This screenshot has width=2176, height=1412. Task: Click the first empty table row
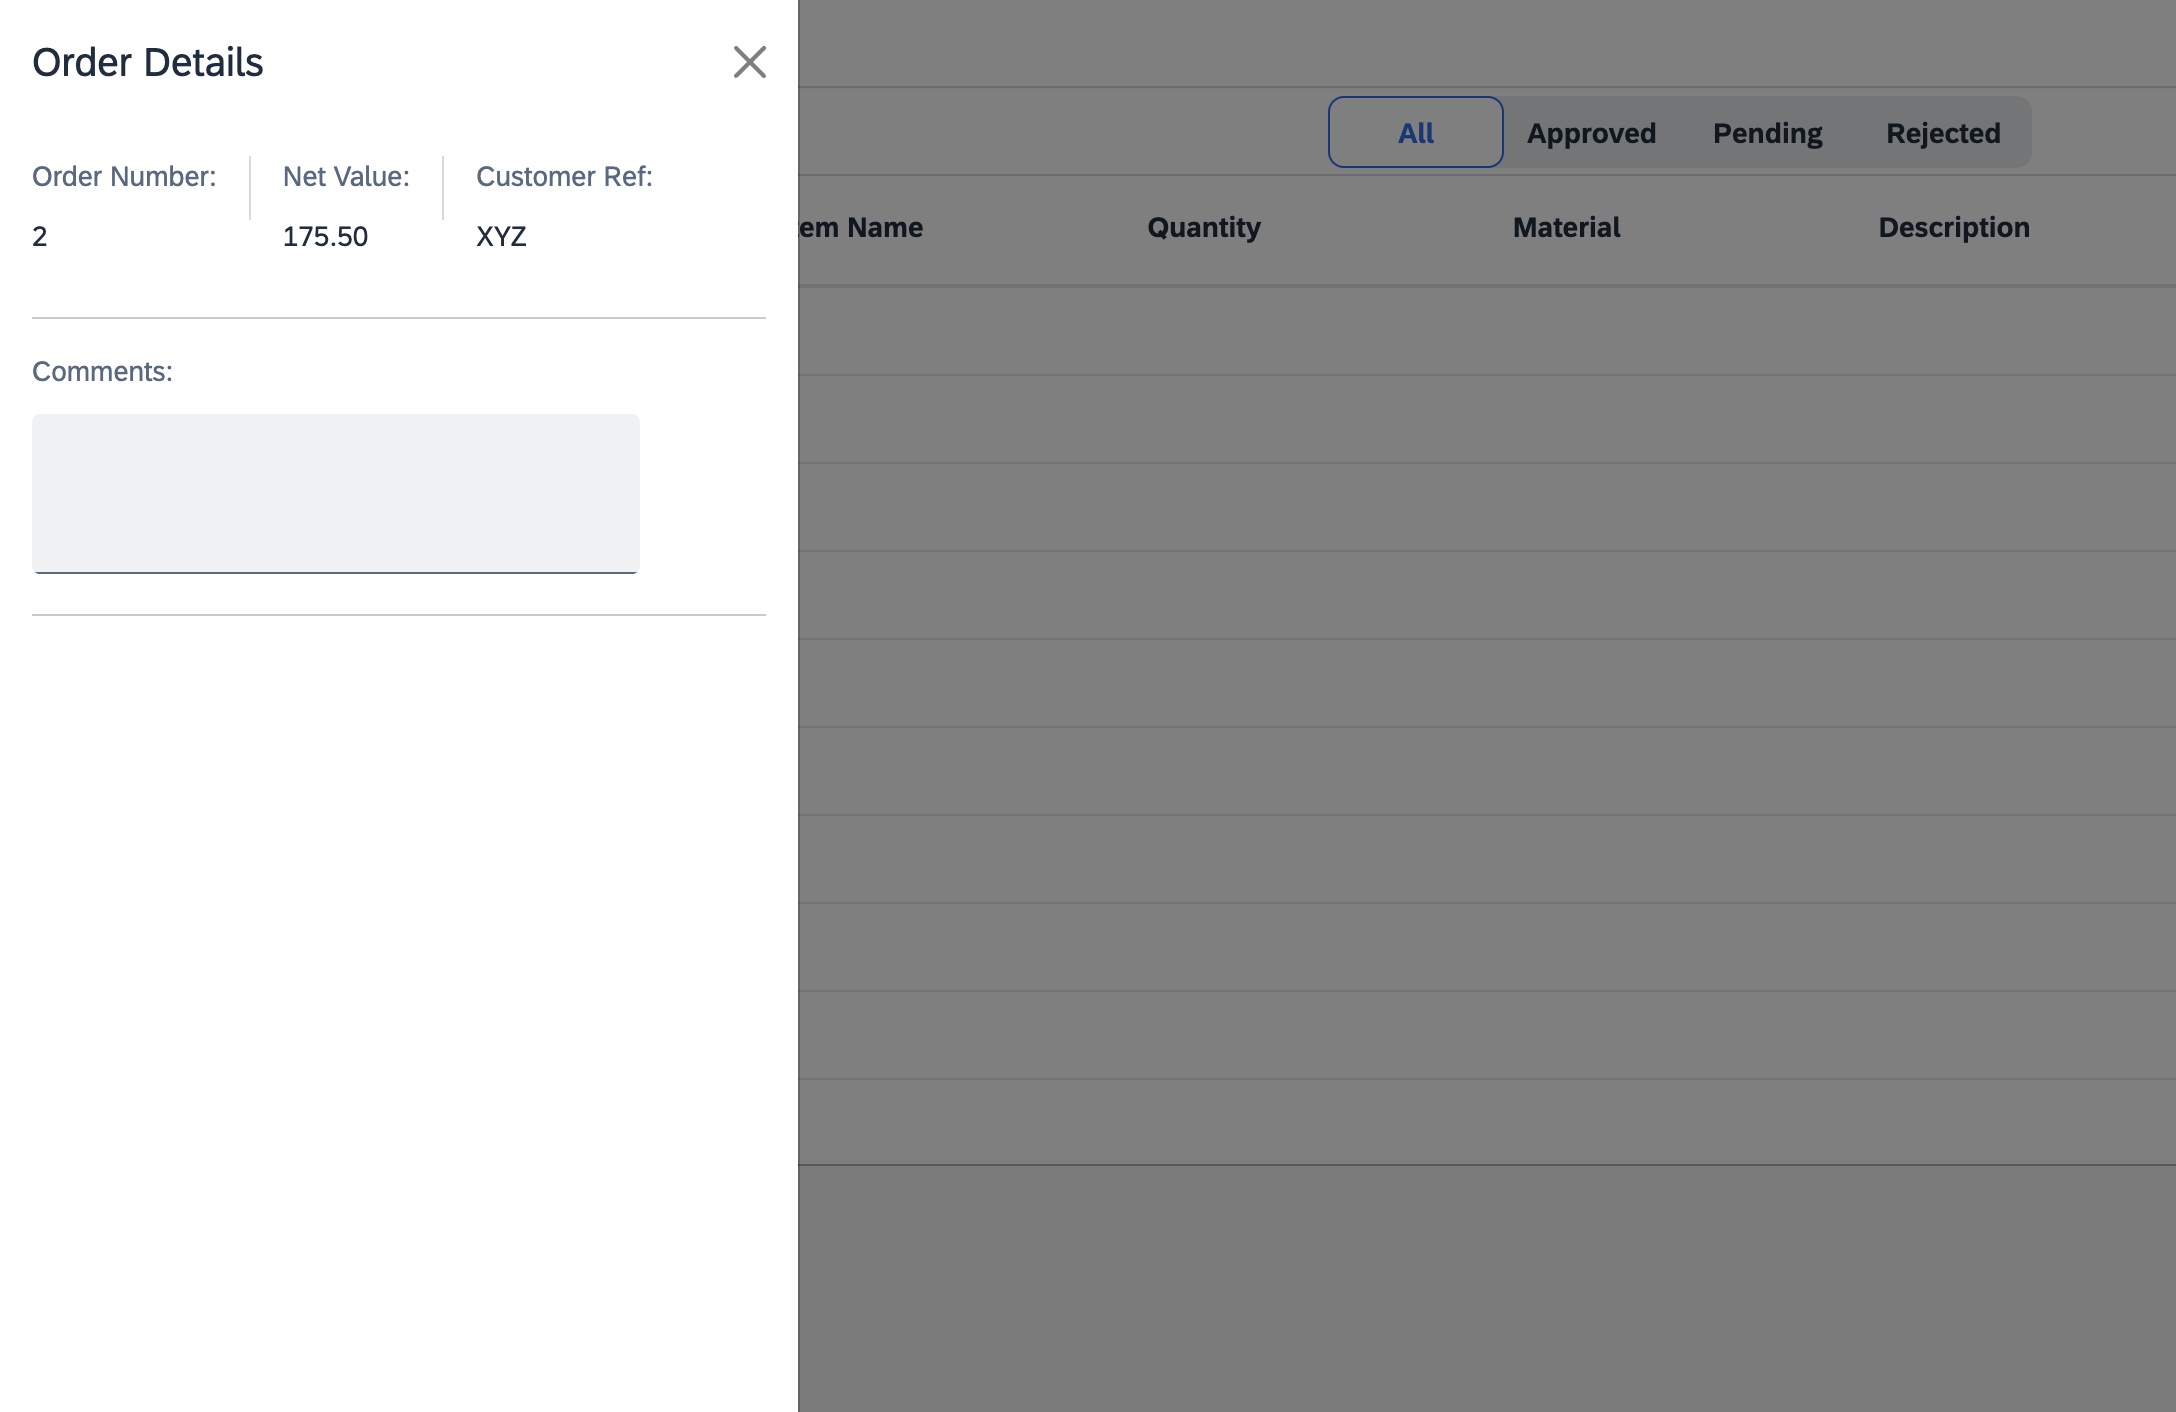pyautogui.click(x=1486, y=332)
